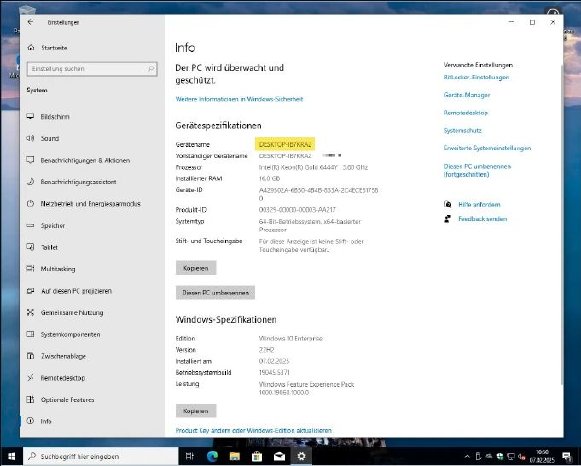Open Mail app from taskbar
The height and width of the screenshot is (466, 581).
point(279,456)
